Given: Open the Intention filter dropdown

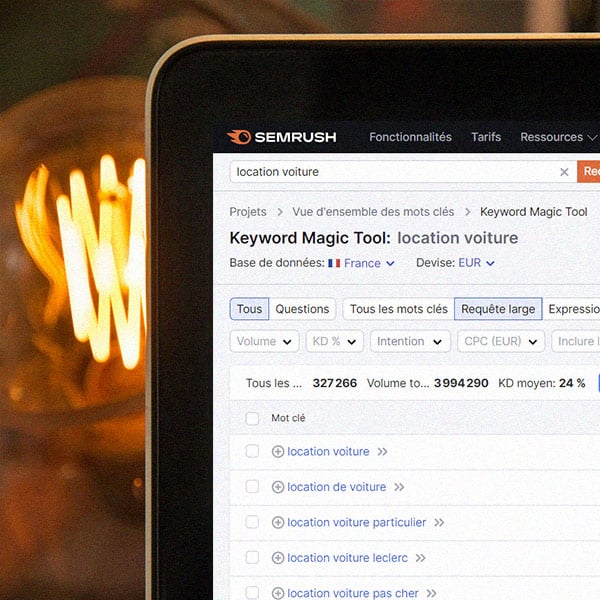Looking at the screenshot, I should pyautogui.click(x=410, y=341).
